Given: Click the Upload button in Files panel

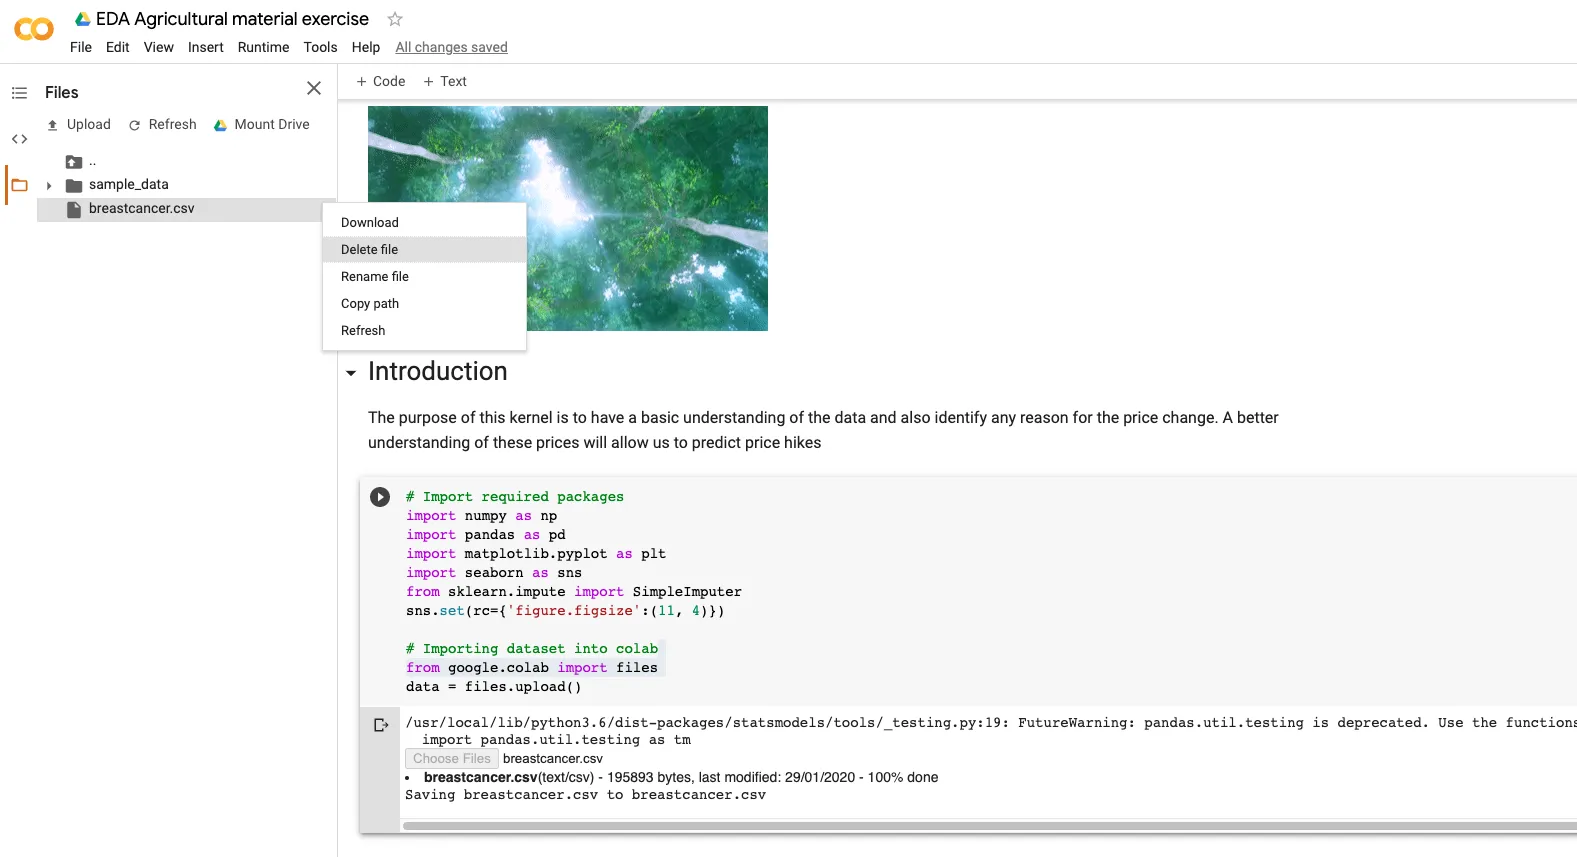Looking at the screenshot, I should click(x=79, y=124).
